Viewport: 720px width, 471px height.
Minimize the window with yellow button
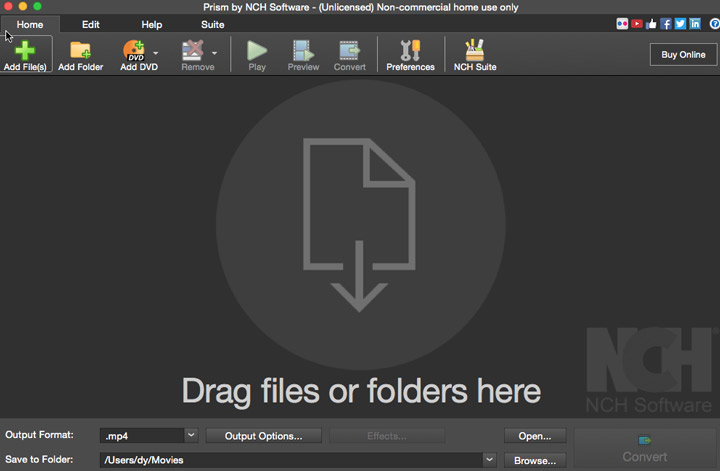(x=23, y=6)
